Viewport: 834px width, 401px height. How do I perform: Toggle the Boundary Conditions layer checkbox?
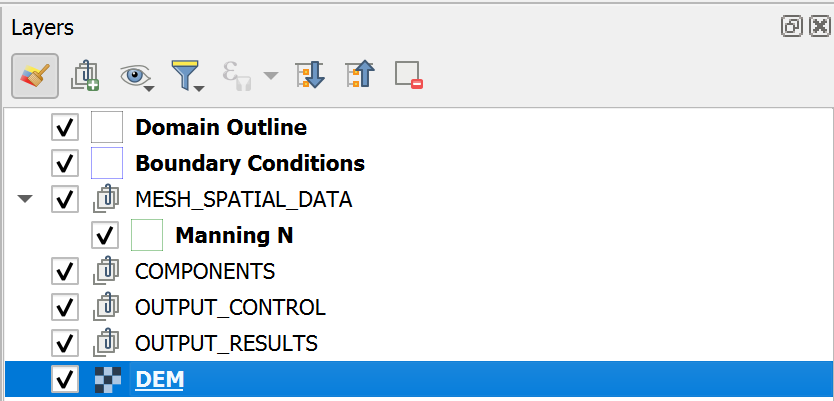pos(65,163)
